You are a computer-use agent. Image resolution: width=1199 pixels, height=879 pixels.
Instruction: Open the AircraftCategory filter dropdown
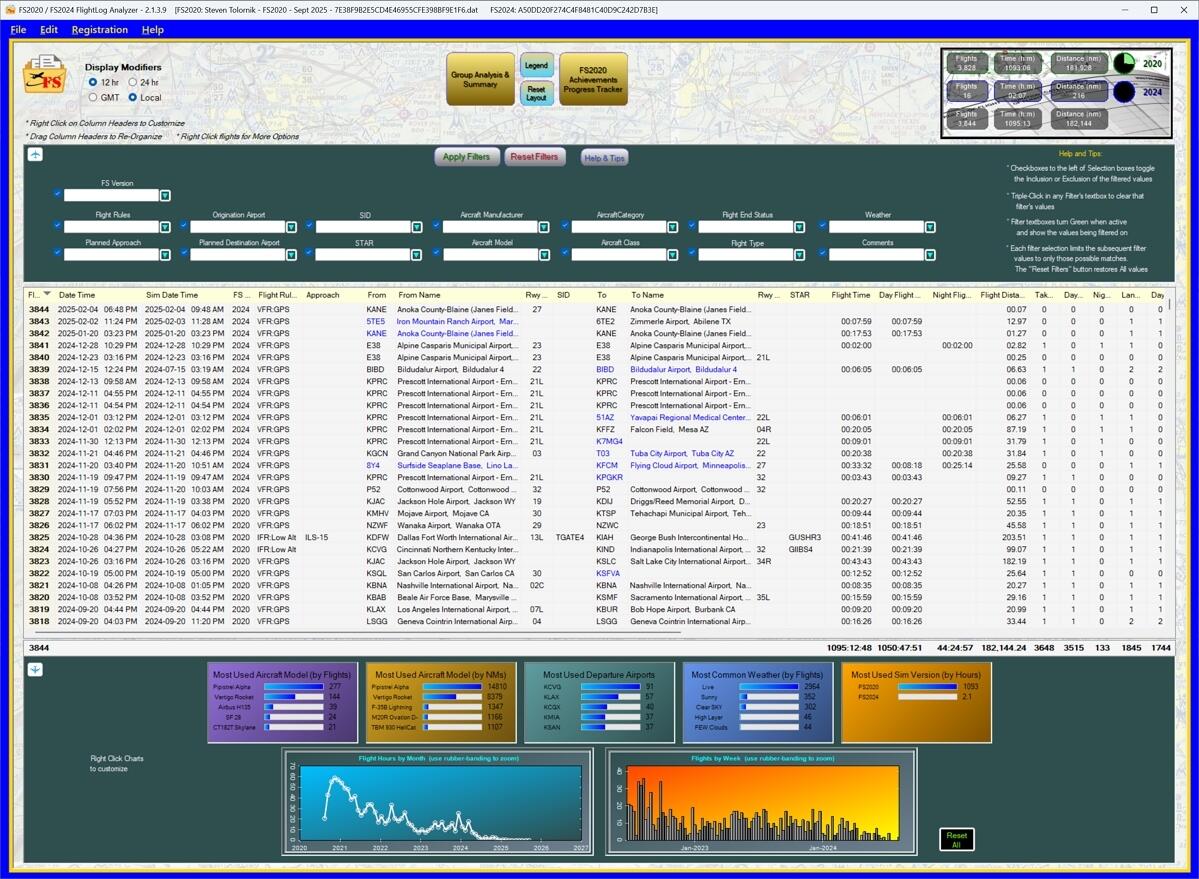[672, 227]
